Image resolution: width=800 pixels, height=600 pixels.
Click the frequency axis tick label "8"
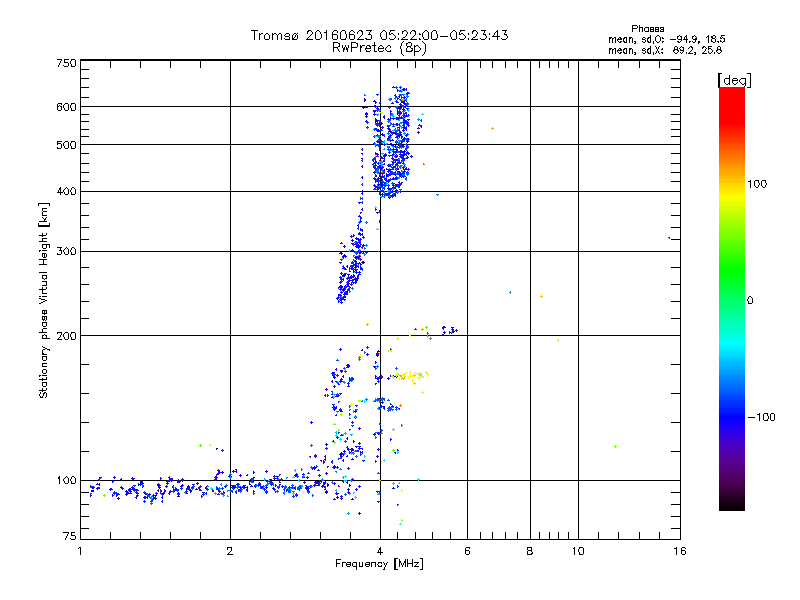530,551
